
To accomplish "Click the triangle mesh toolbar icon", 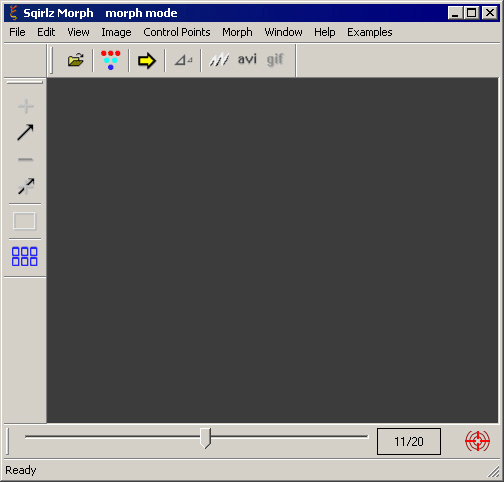I will click(183, 60).
